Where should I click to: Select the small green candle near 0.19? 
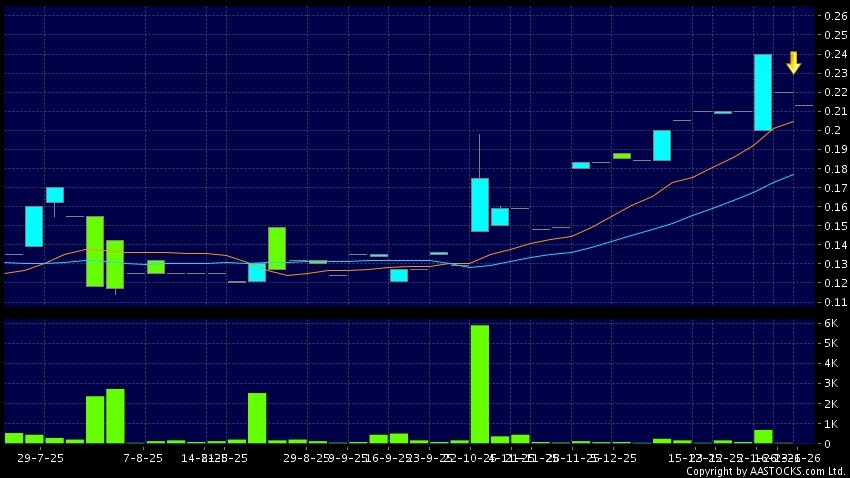pos(622,156)
